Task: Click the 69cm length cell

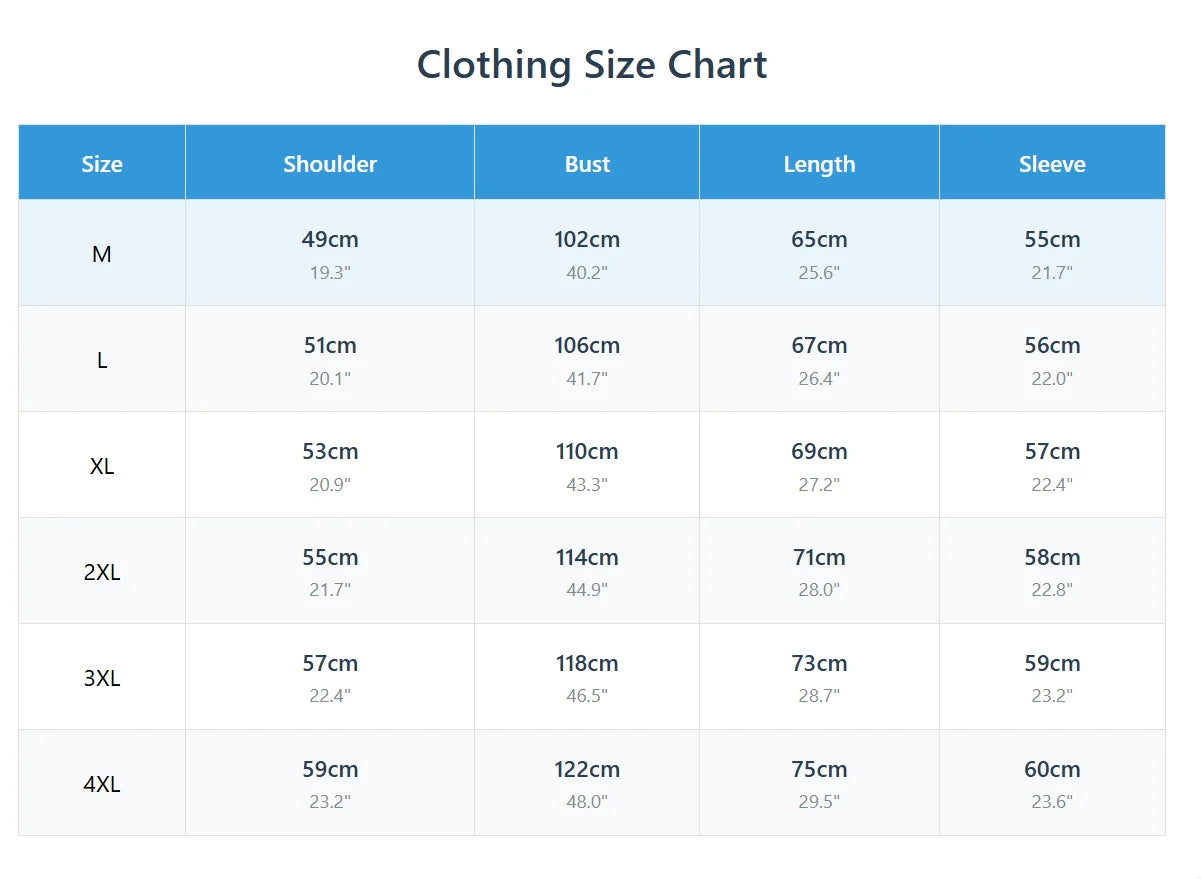Action: pos(819,452)
